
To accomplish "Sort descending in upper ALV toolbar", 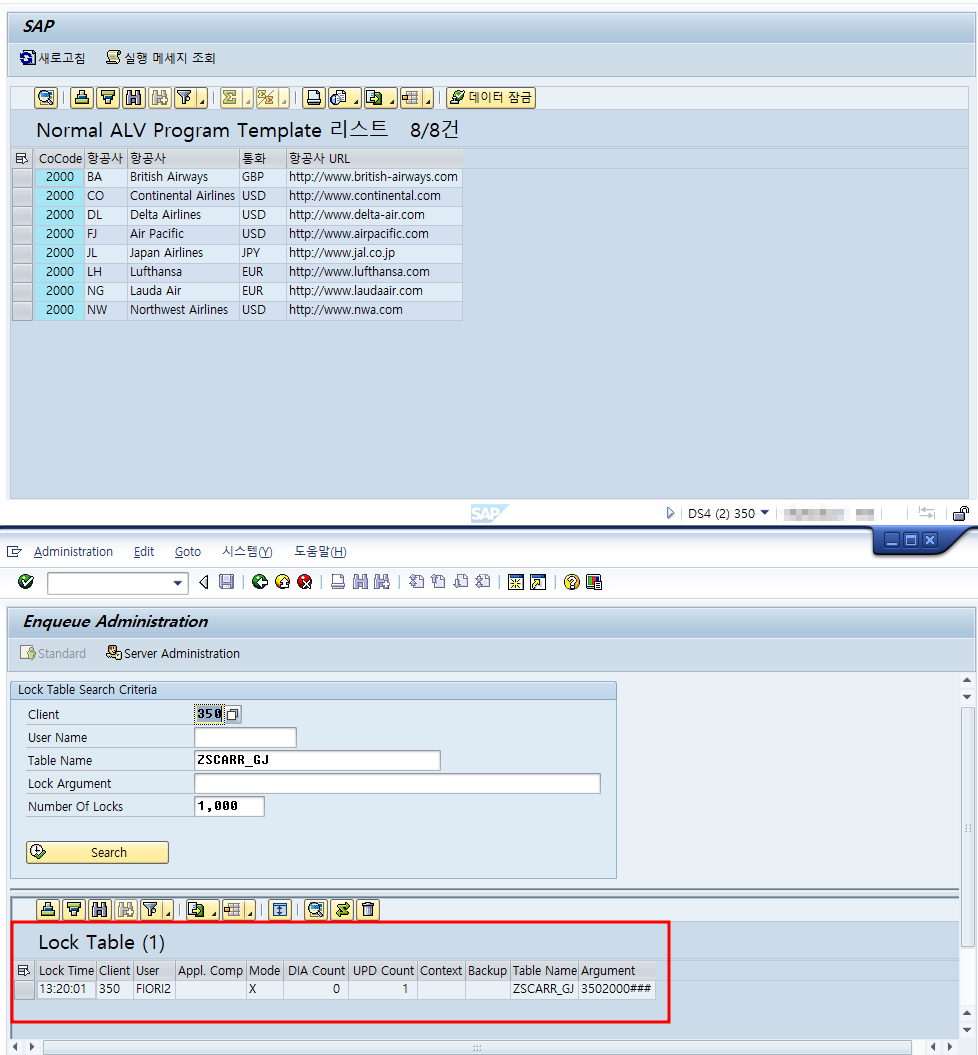I will pos(108,98).
